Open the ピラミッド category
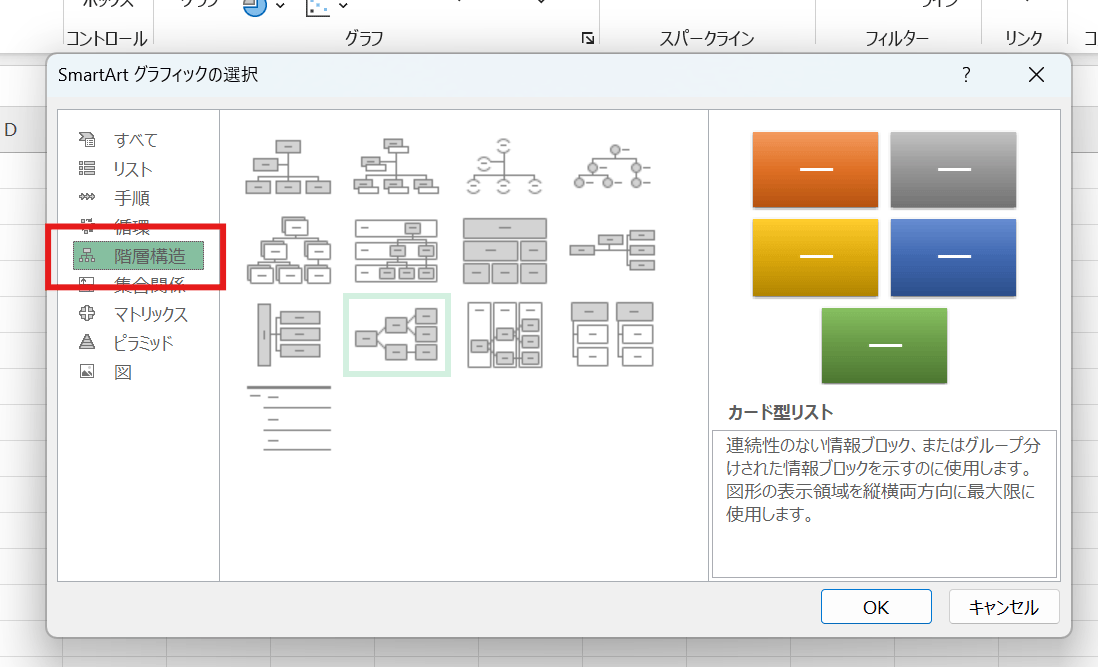 pyautogui.click(x=144, y=343)
